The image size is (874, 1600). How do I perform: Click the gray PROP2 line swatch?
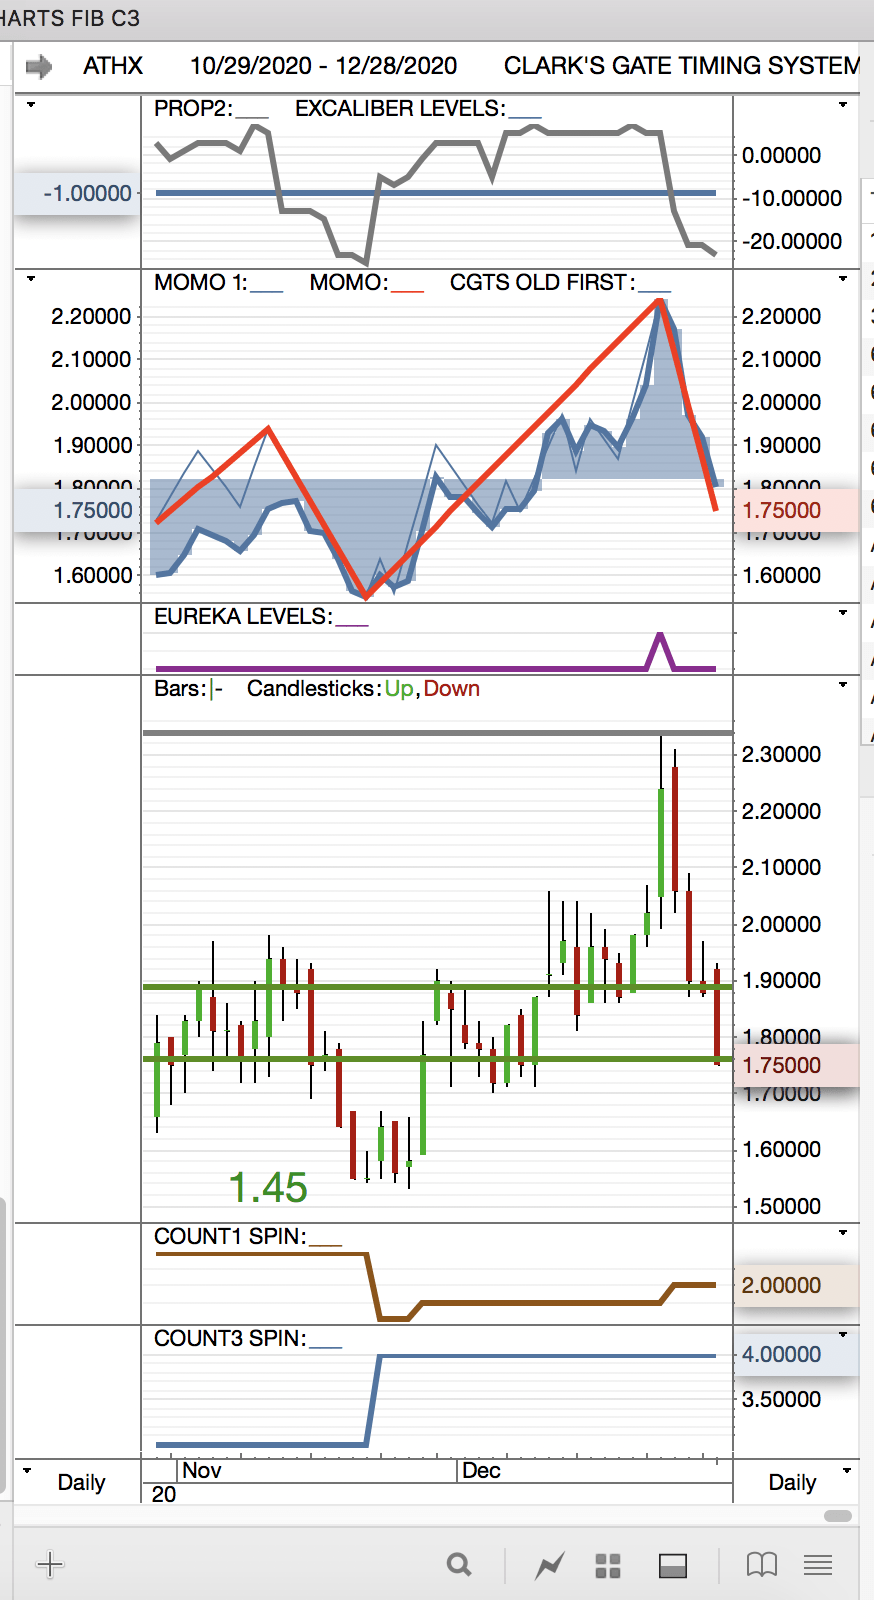pos(252,117)
